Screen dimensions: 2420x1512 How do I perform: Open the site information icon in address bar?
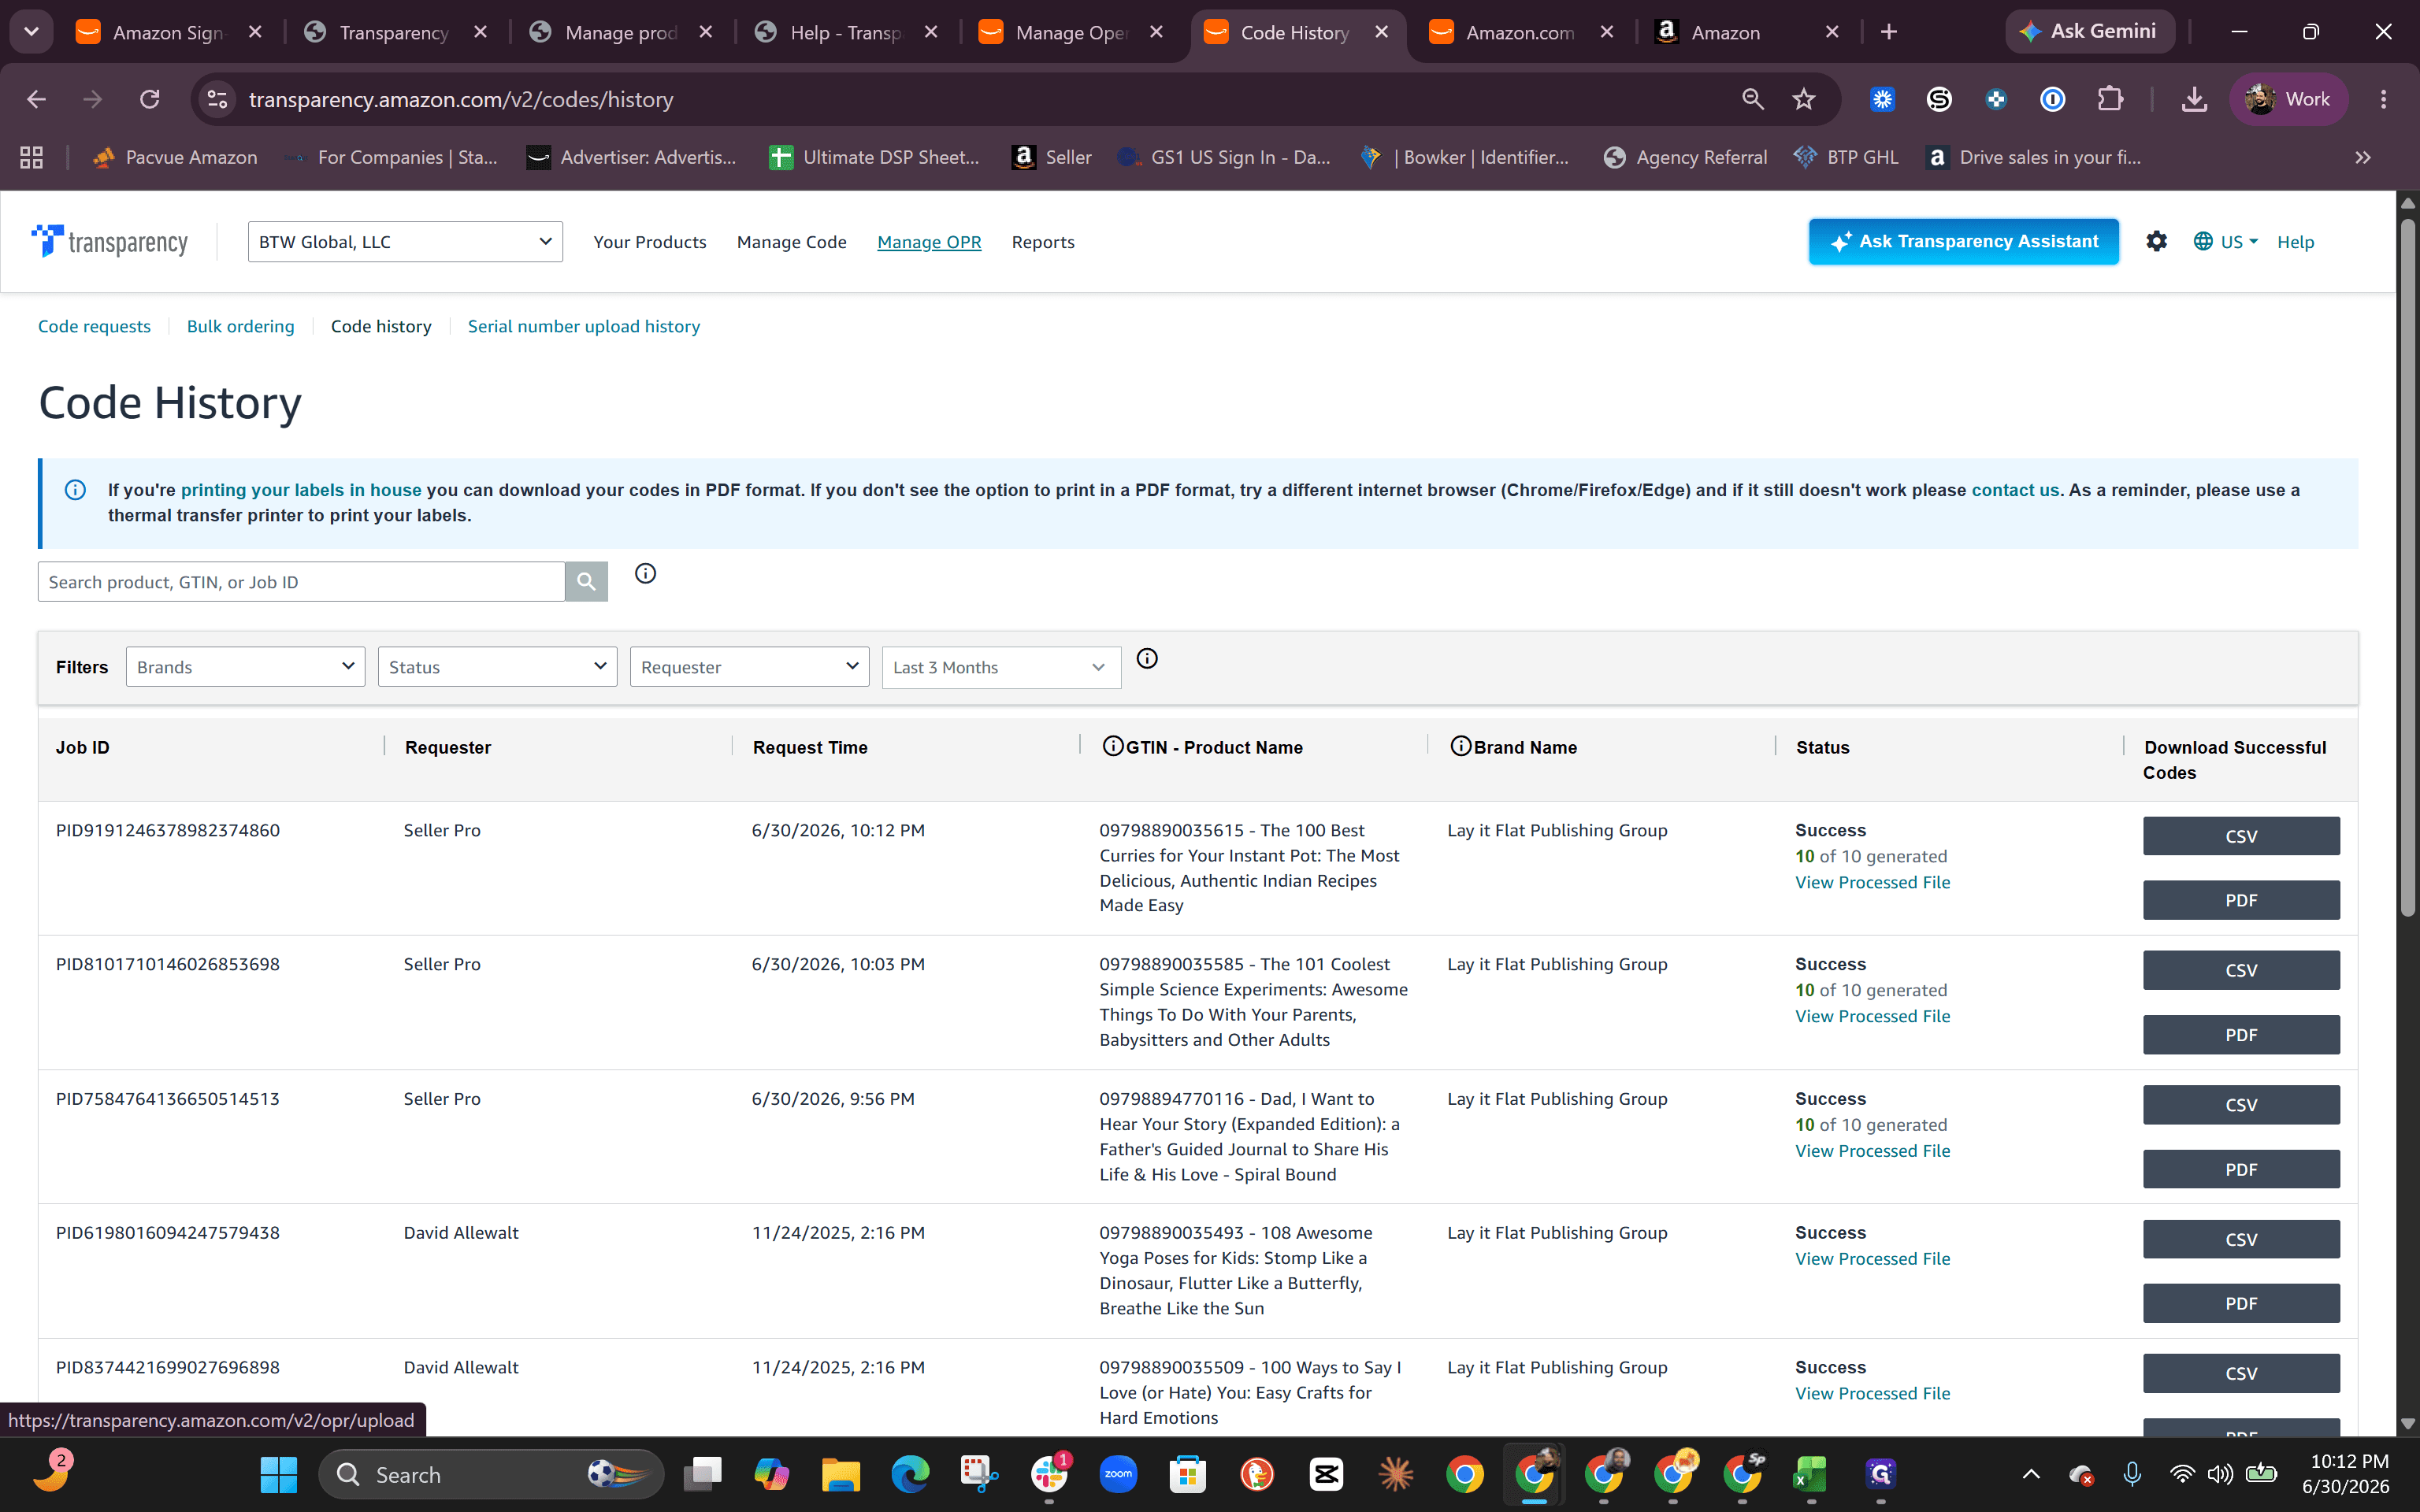pyautogui.click(x=217, y=99)
